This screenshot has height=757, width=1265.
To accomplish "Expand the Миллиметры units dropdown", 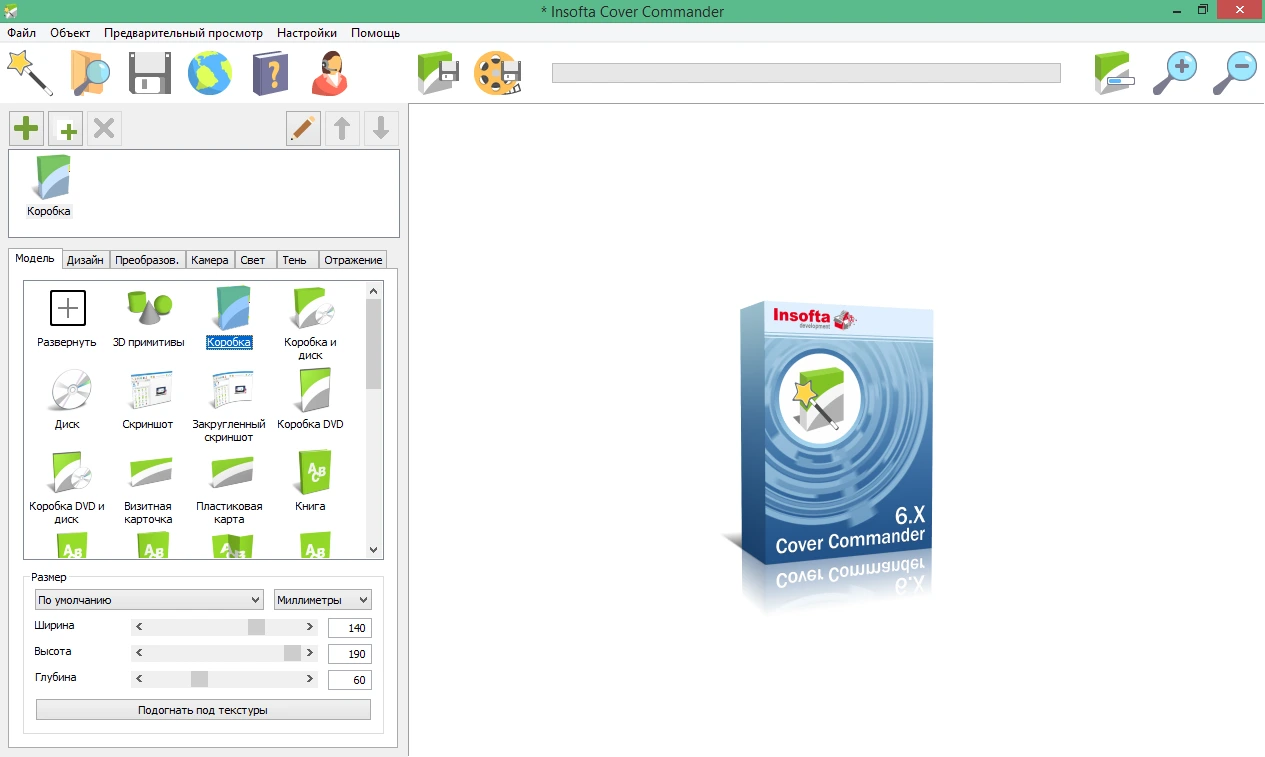I will 323,600.
